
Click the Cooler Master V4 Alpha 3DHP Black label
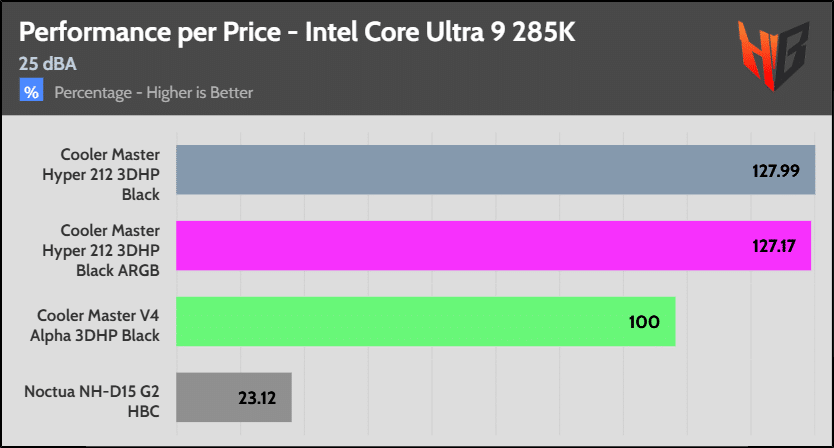pyautogui.click(x=97, y=321)
